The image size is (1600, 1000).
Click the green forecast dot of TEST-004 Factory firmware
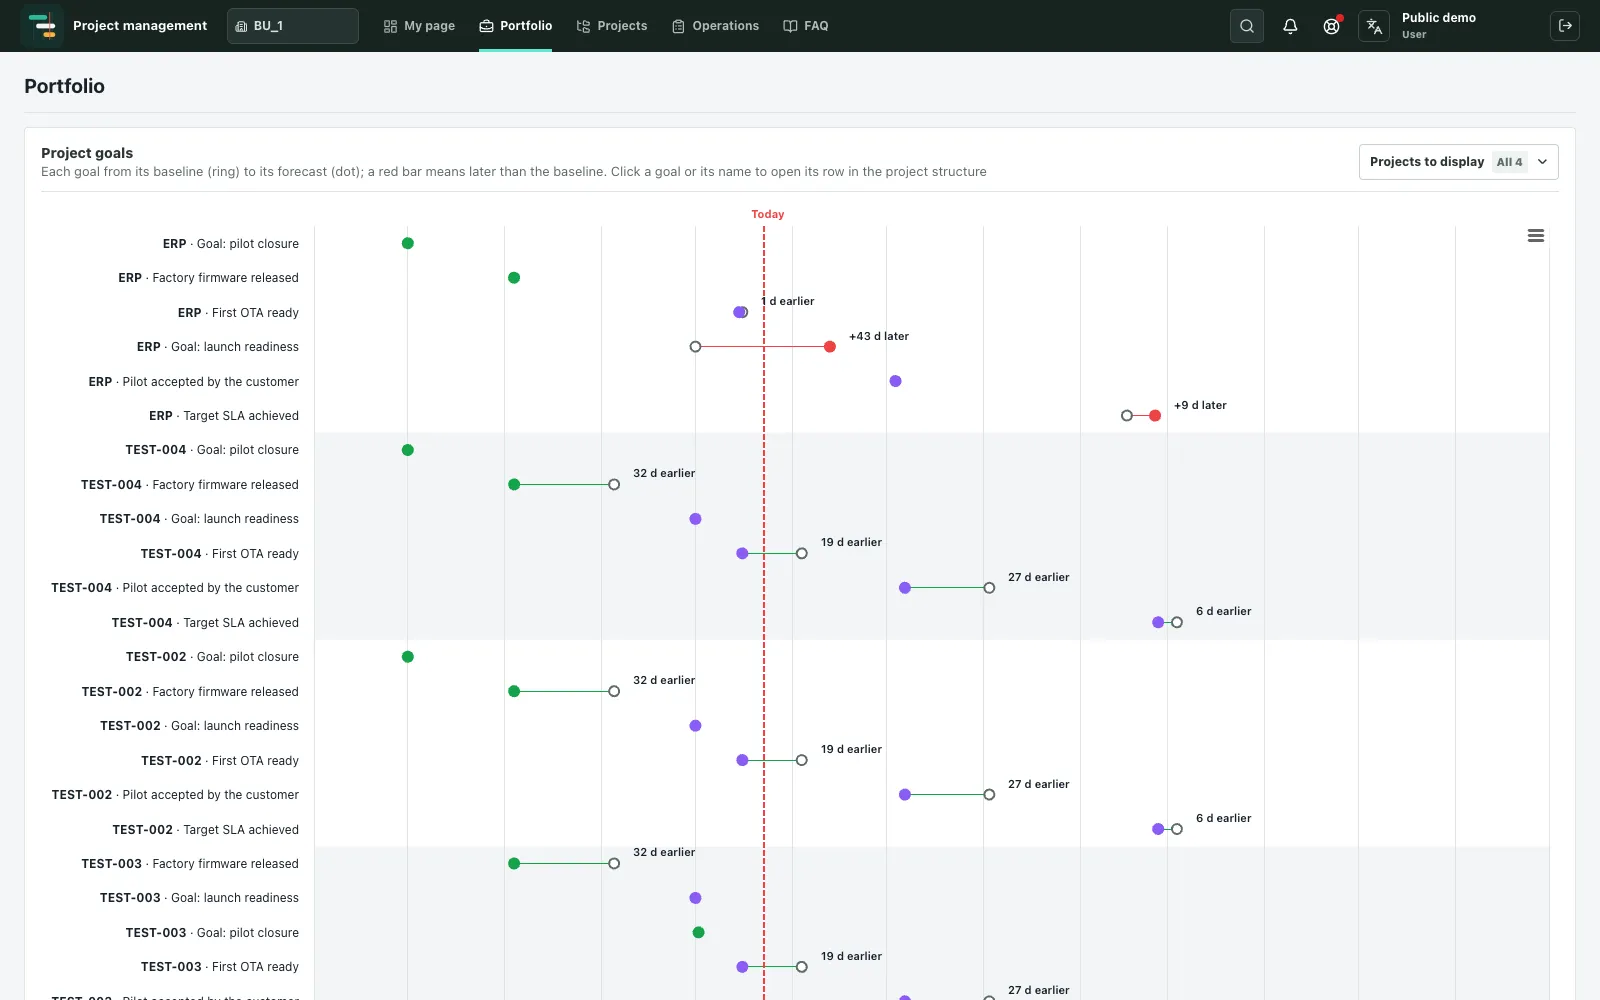click(514, 485)
